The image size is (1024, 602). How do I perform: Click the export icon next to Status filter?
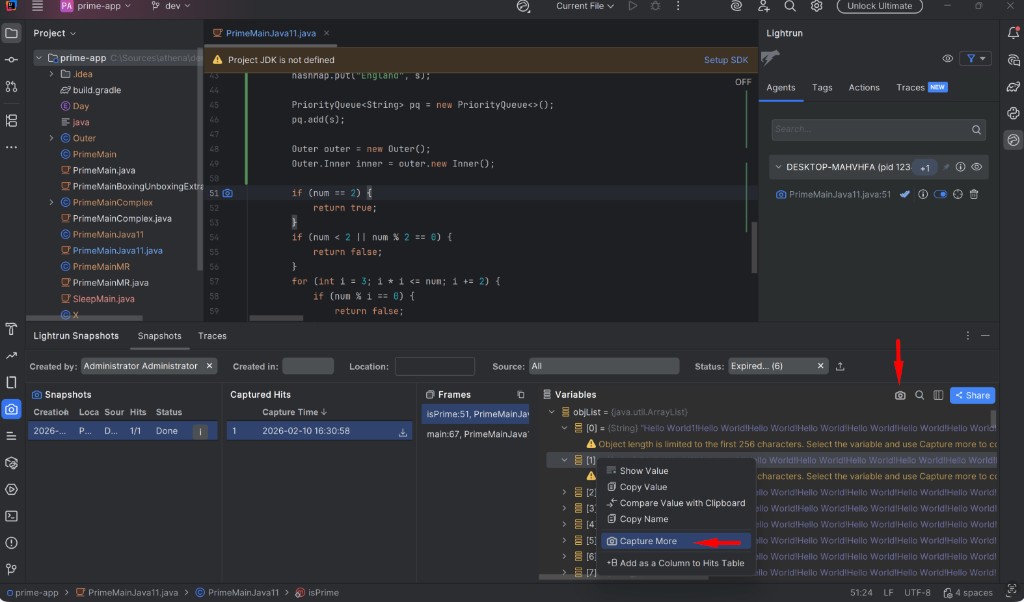point(840,366)
